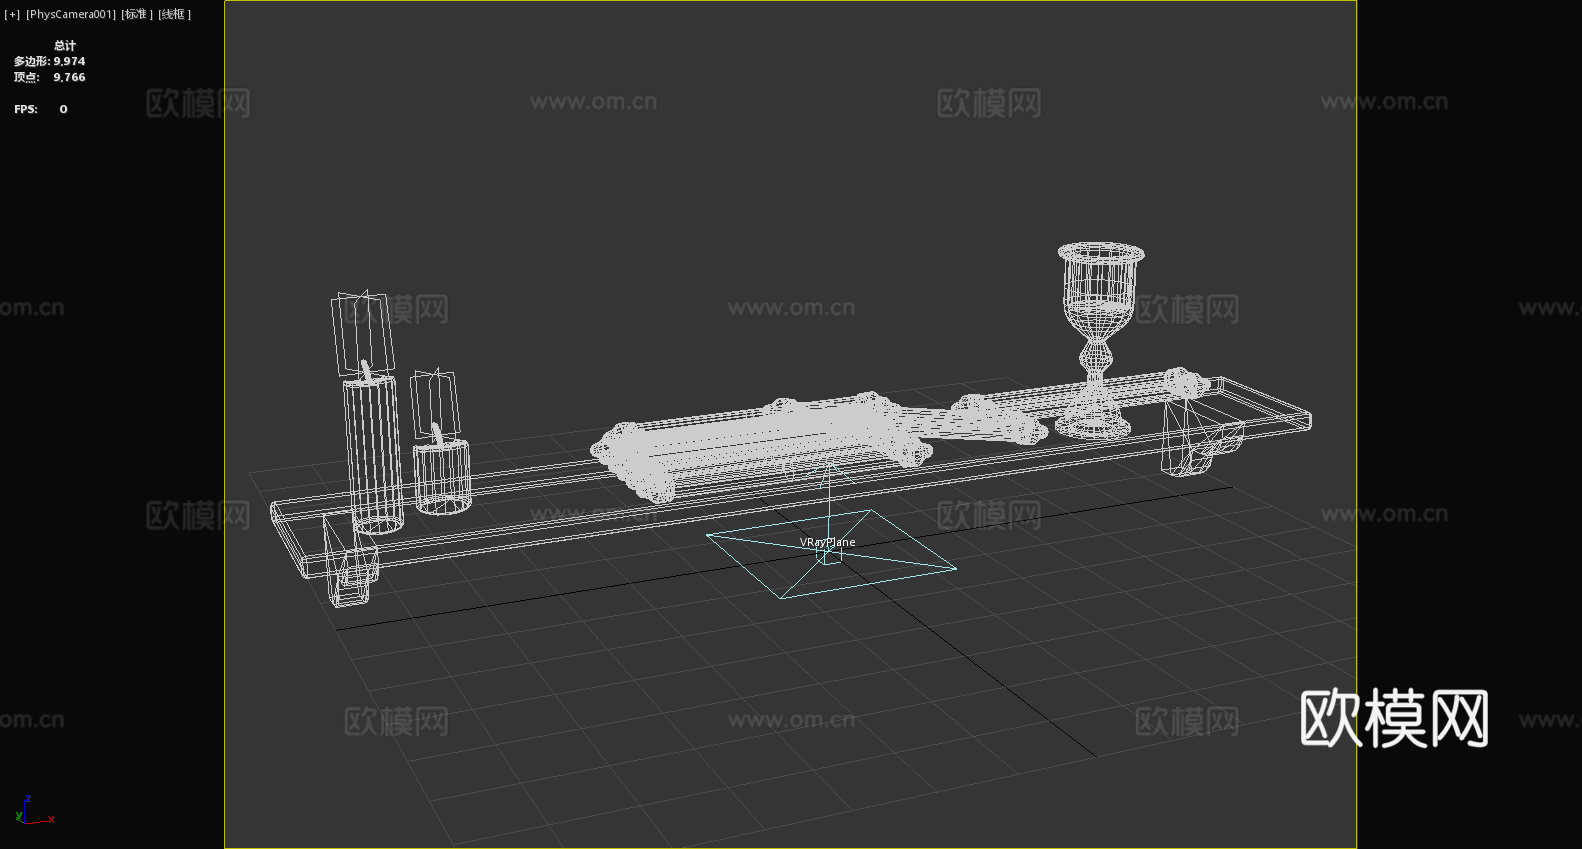
Task: Select the short candle wireframe object
Action: point(441,476)
